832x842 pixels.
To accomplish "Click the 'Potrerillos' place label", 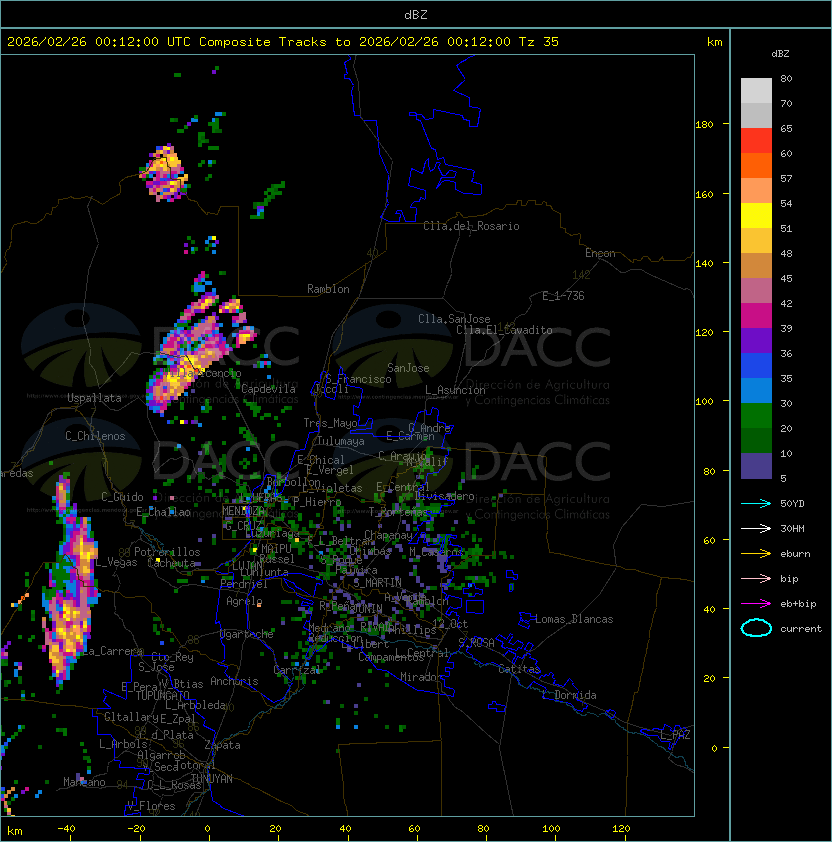I will click(x=167, y=552).
